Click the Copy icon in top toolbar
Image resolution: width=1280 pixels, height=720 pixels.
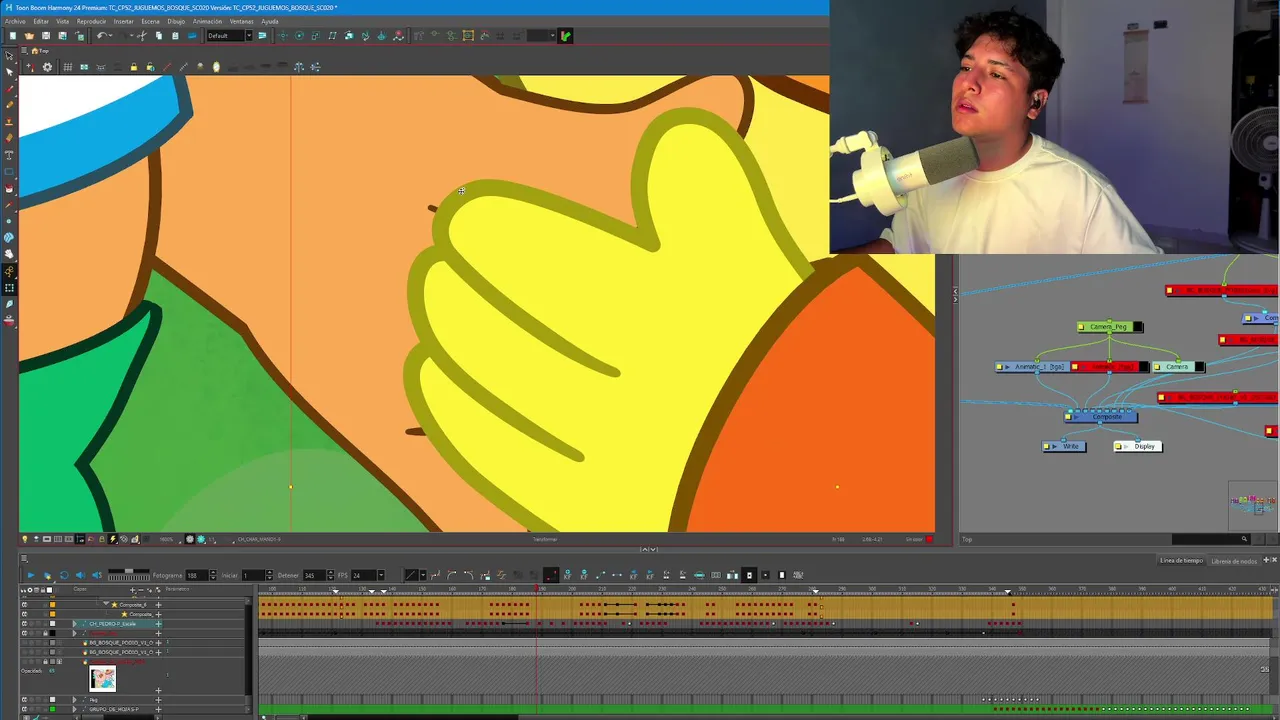tap(159, 36)
